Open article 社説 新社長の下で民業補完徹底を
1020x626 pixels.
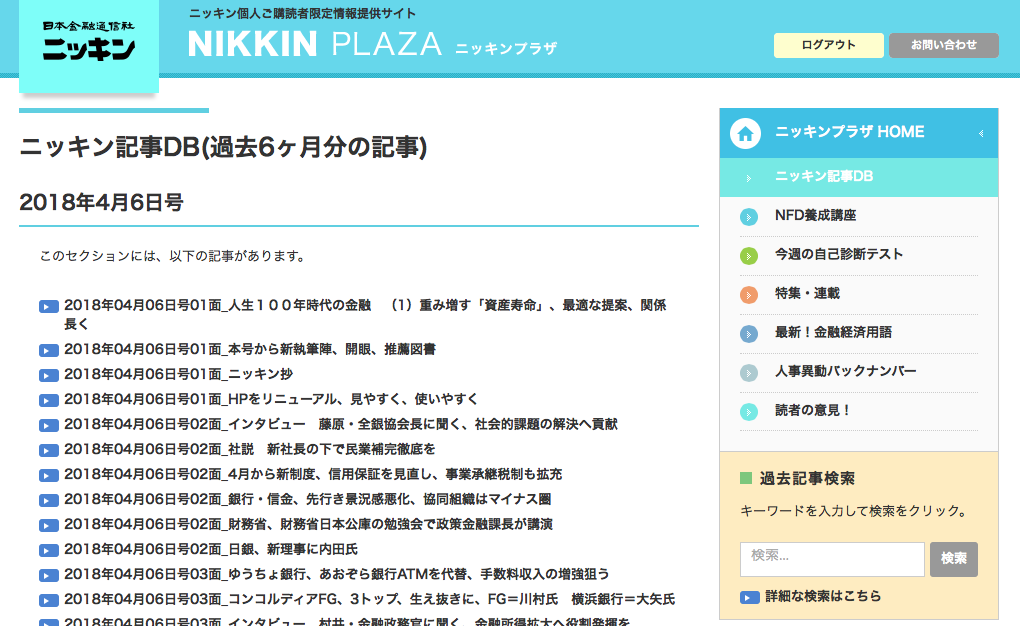coord(250,449)
